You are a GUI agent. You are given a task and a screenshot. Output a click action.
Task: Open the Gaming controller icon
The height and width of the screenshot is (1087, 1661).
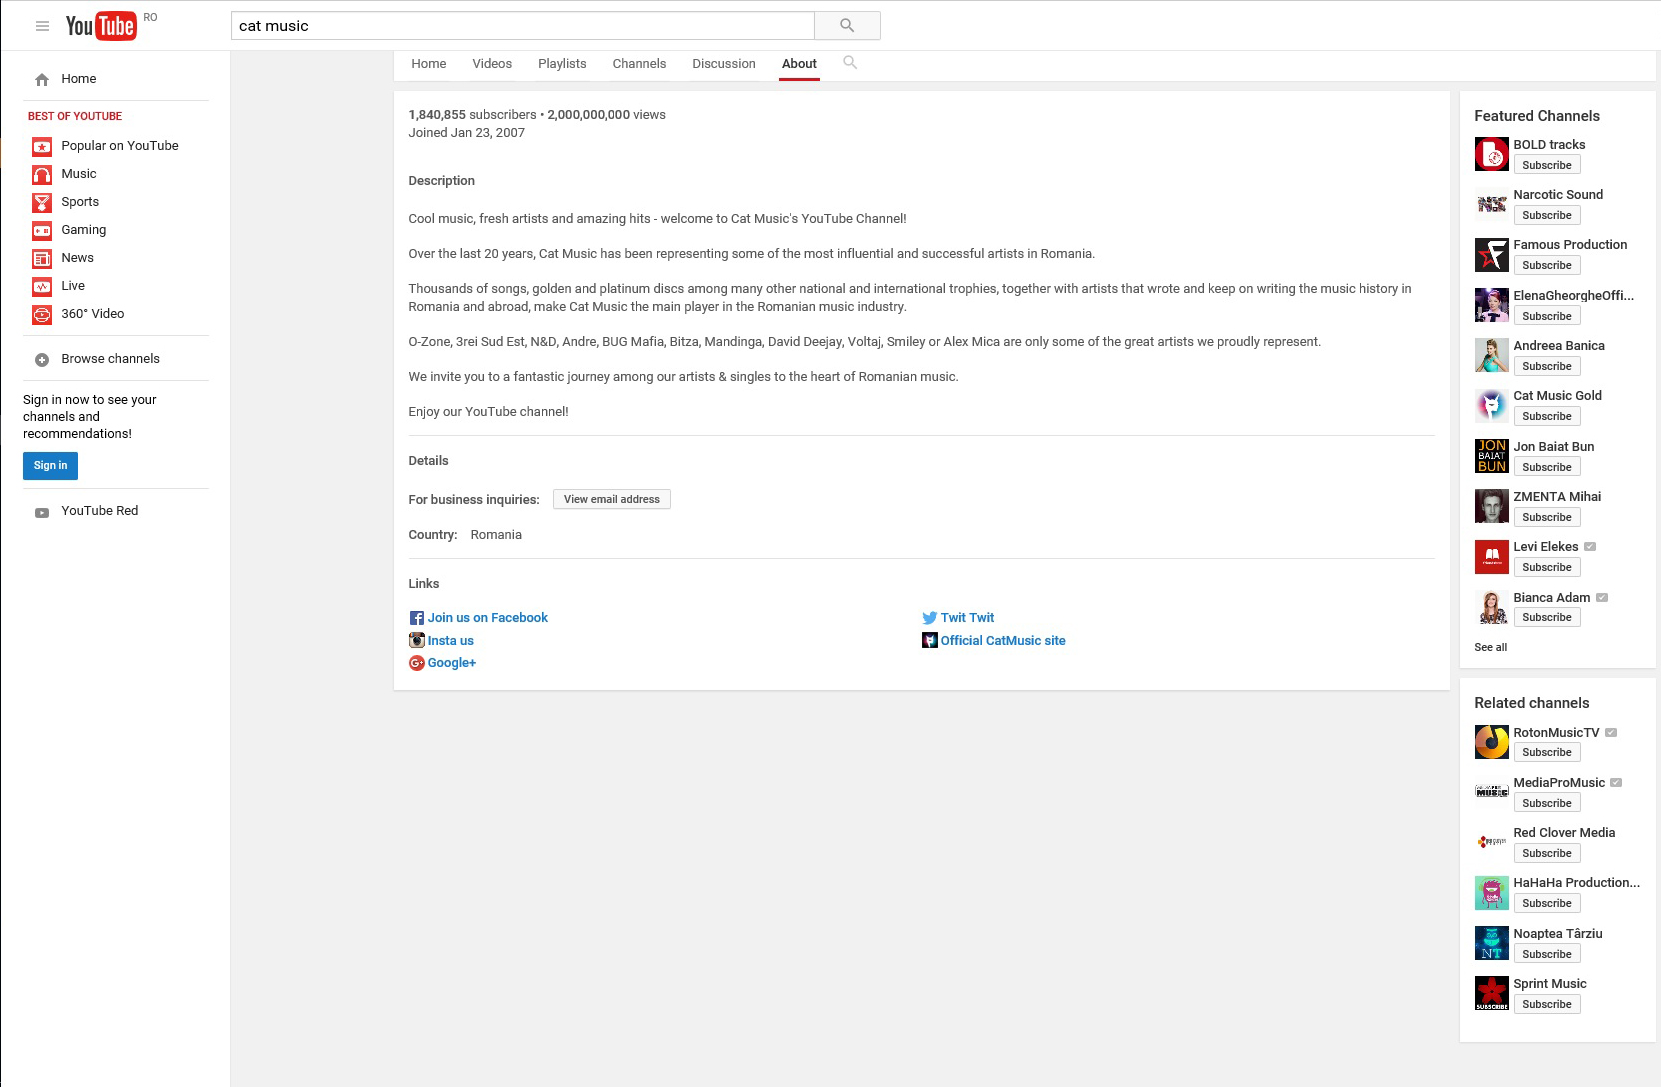coord(42,231)
